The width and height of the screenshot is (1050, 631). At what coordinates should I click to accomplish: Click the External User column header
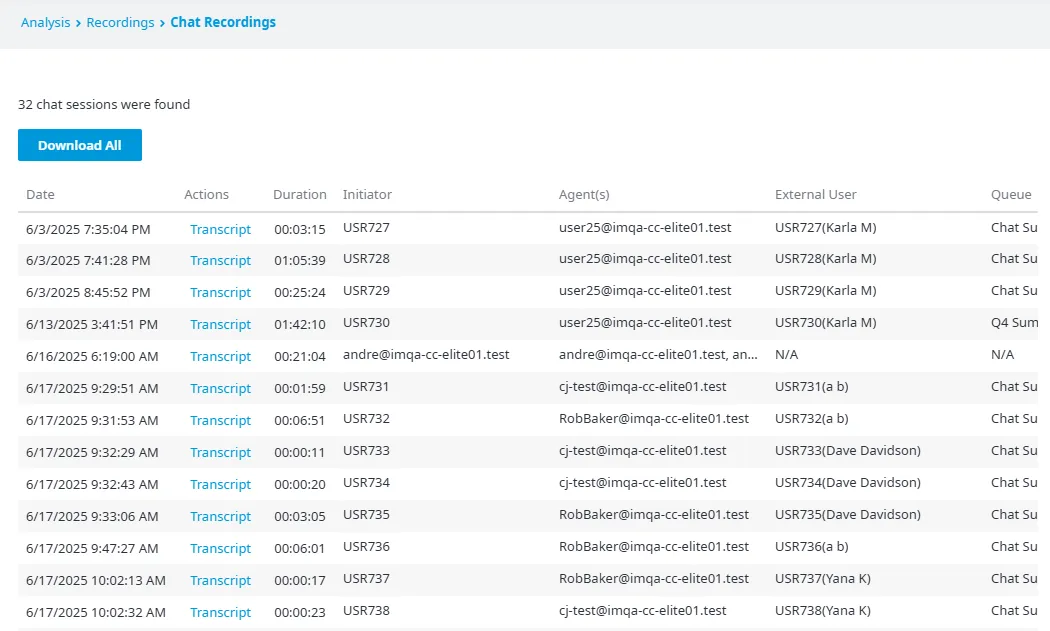point(816,194)
